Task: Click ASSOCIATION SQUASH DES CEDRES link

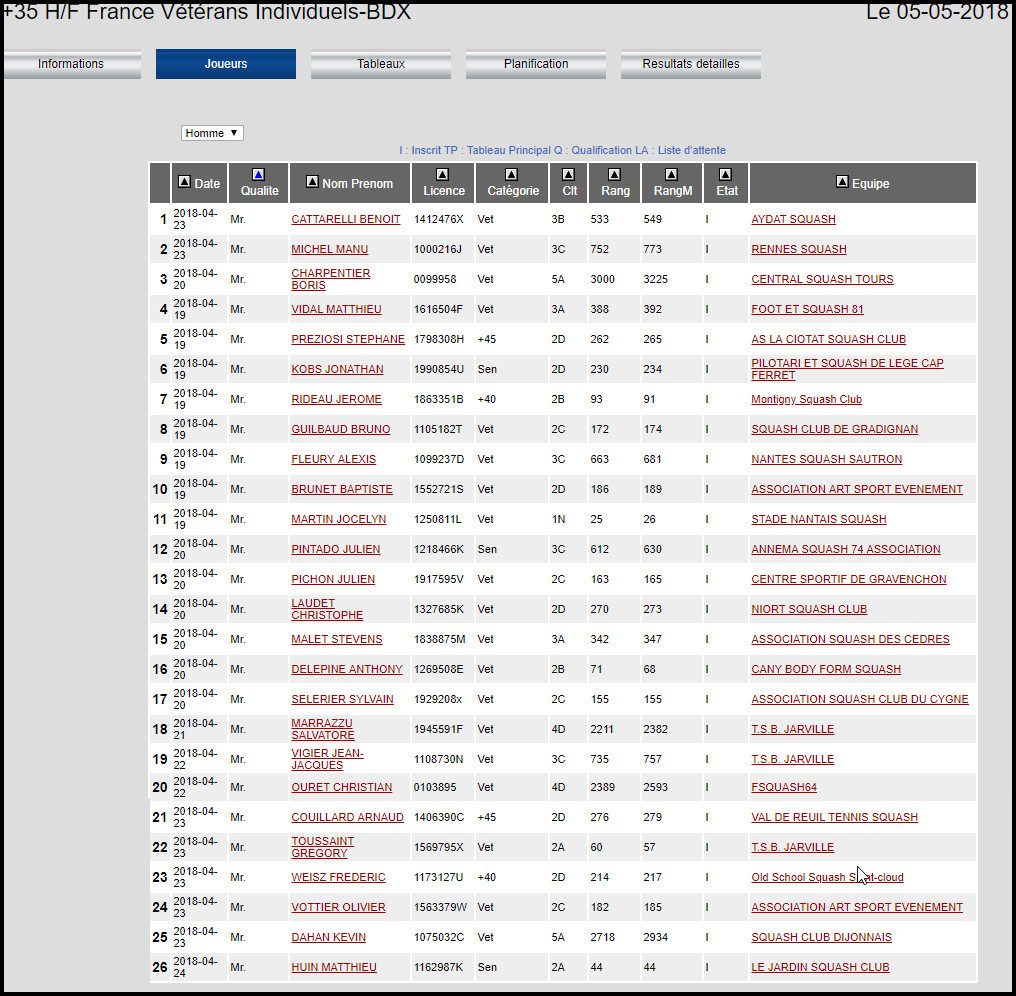Action: pyautogui.click(x=850, y=639)
